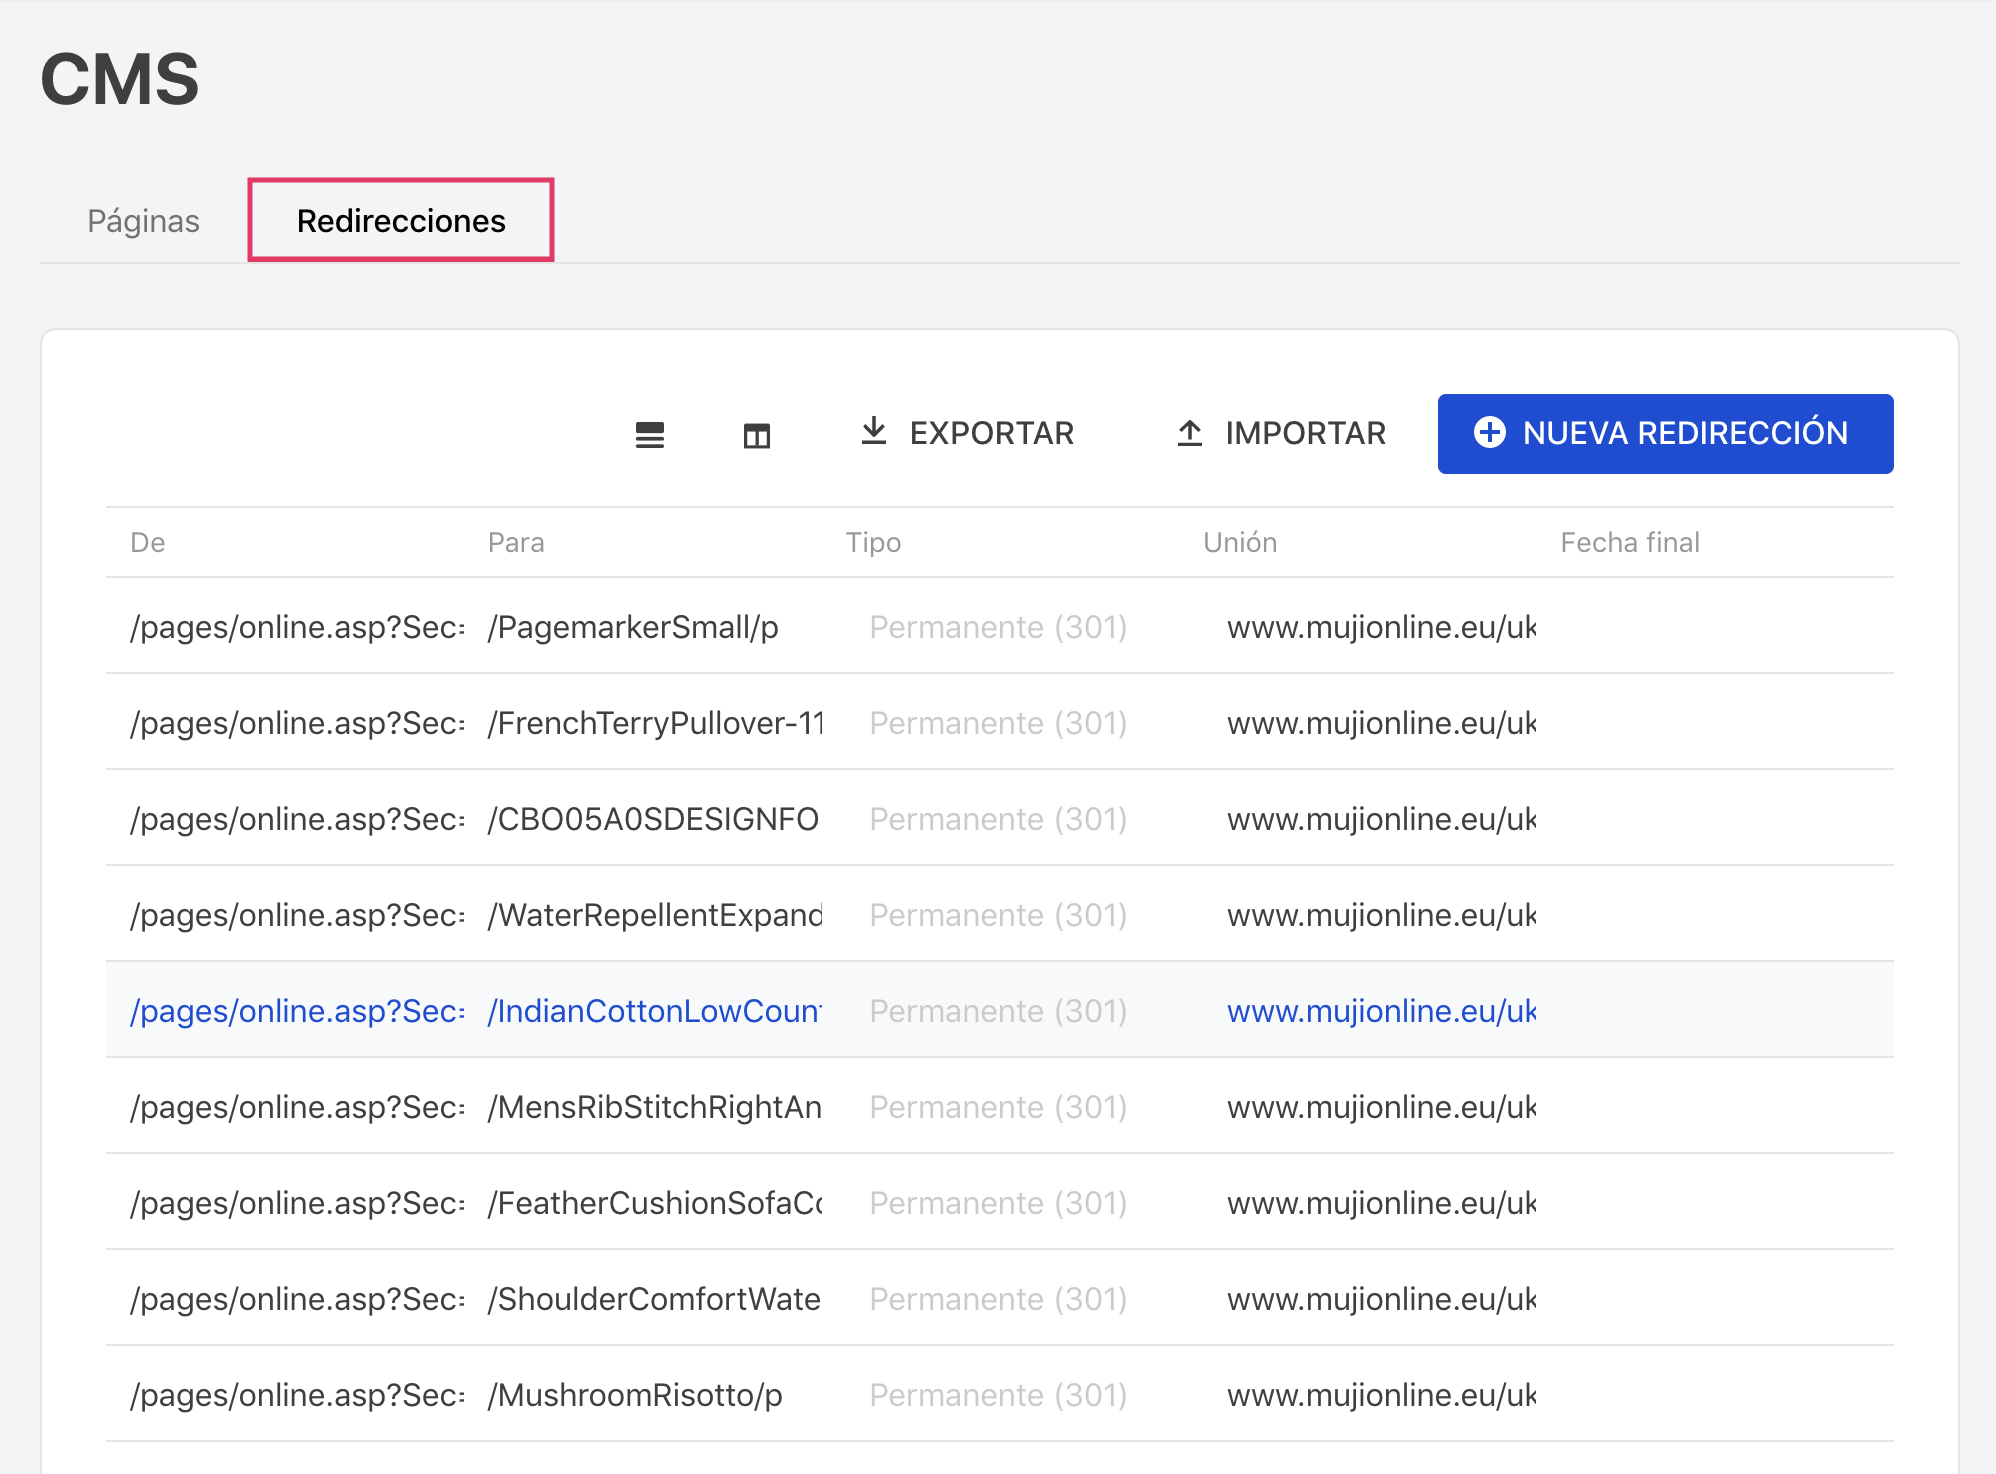Click the plus icon in Nueva Redirección
Viewport: 1996px width, 1474px height.
[1489, 433]
